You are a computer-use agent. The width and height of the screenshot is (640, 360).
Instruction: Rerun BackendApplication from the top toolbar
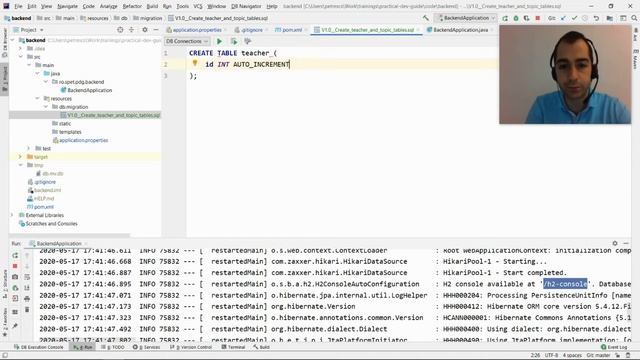(505, 18)
